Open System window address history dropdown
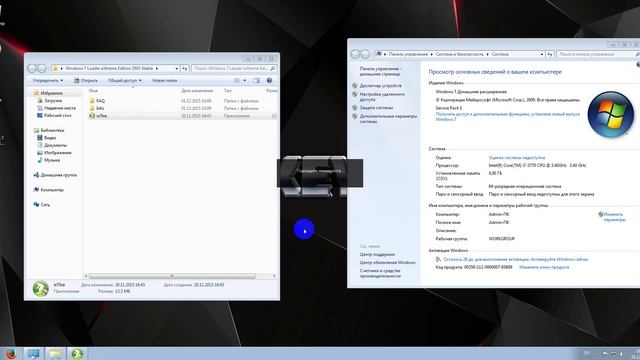 pos(542,54)
